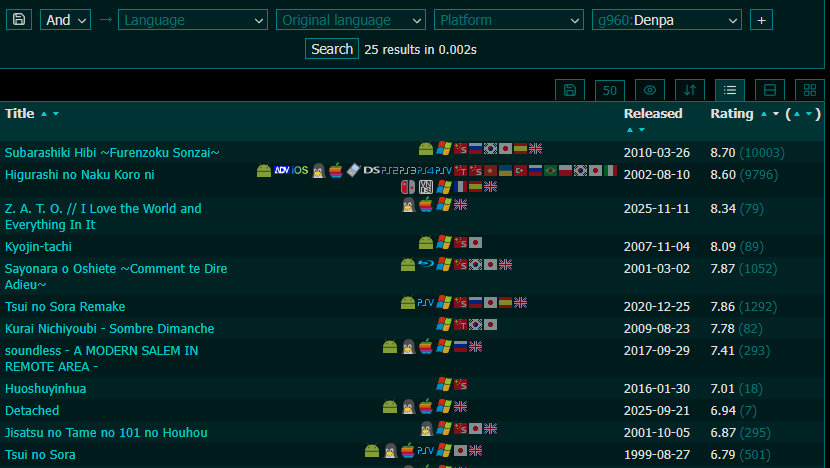Click the Turkish flag in Higurashi row
Screen dimensions: 830x468
coord(521,170)
